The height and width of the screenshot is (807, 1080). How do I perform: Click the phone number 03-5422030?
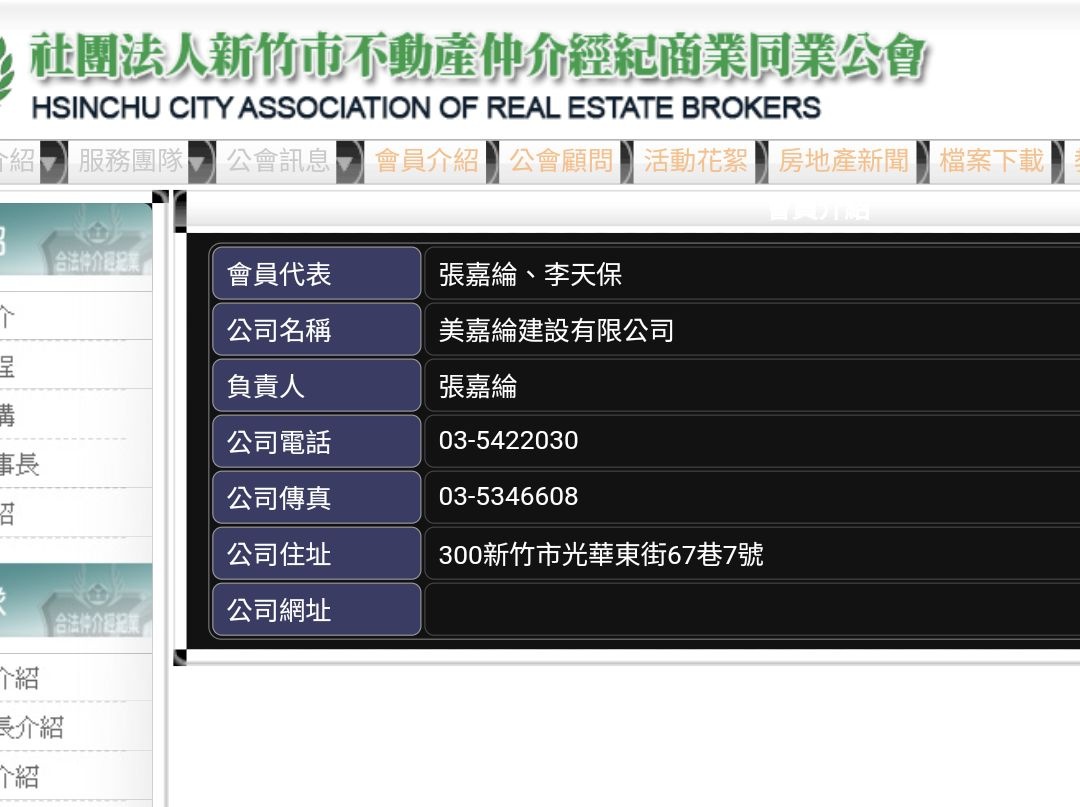(x=508, y=441)
